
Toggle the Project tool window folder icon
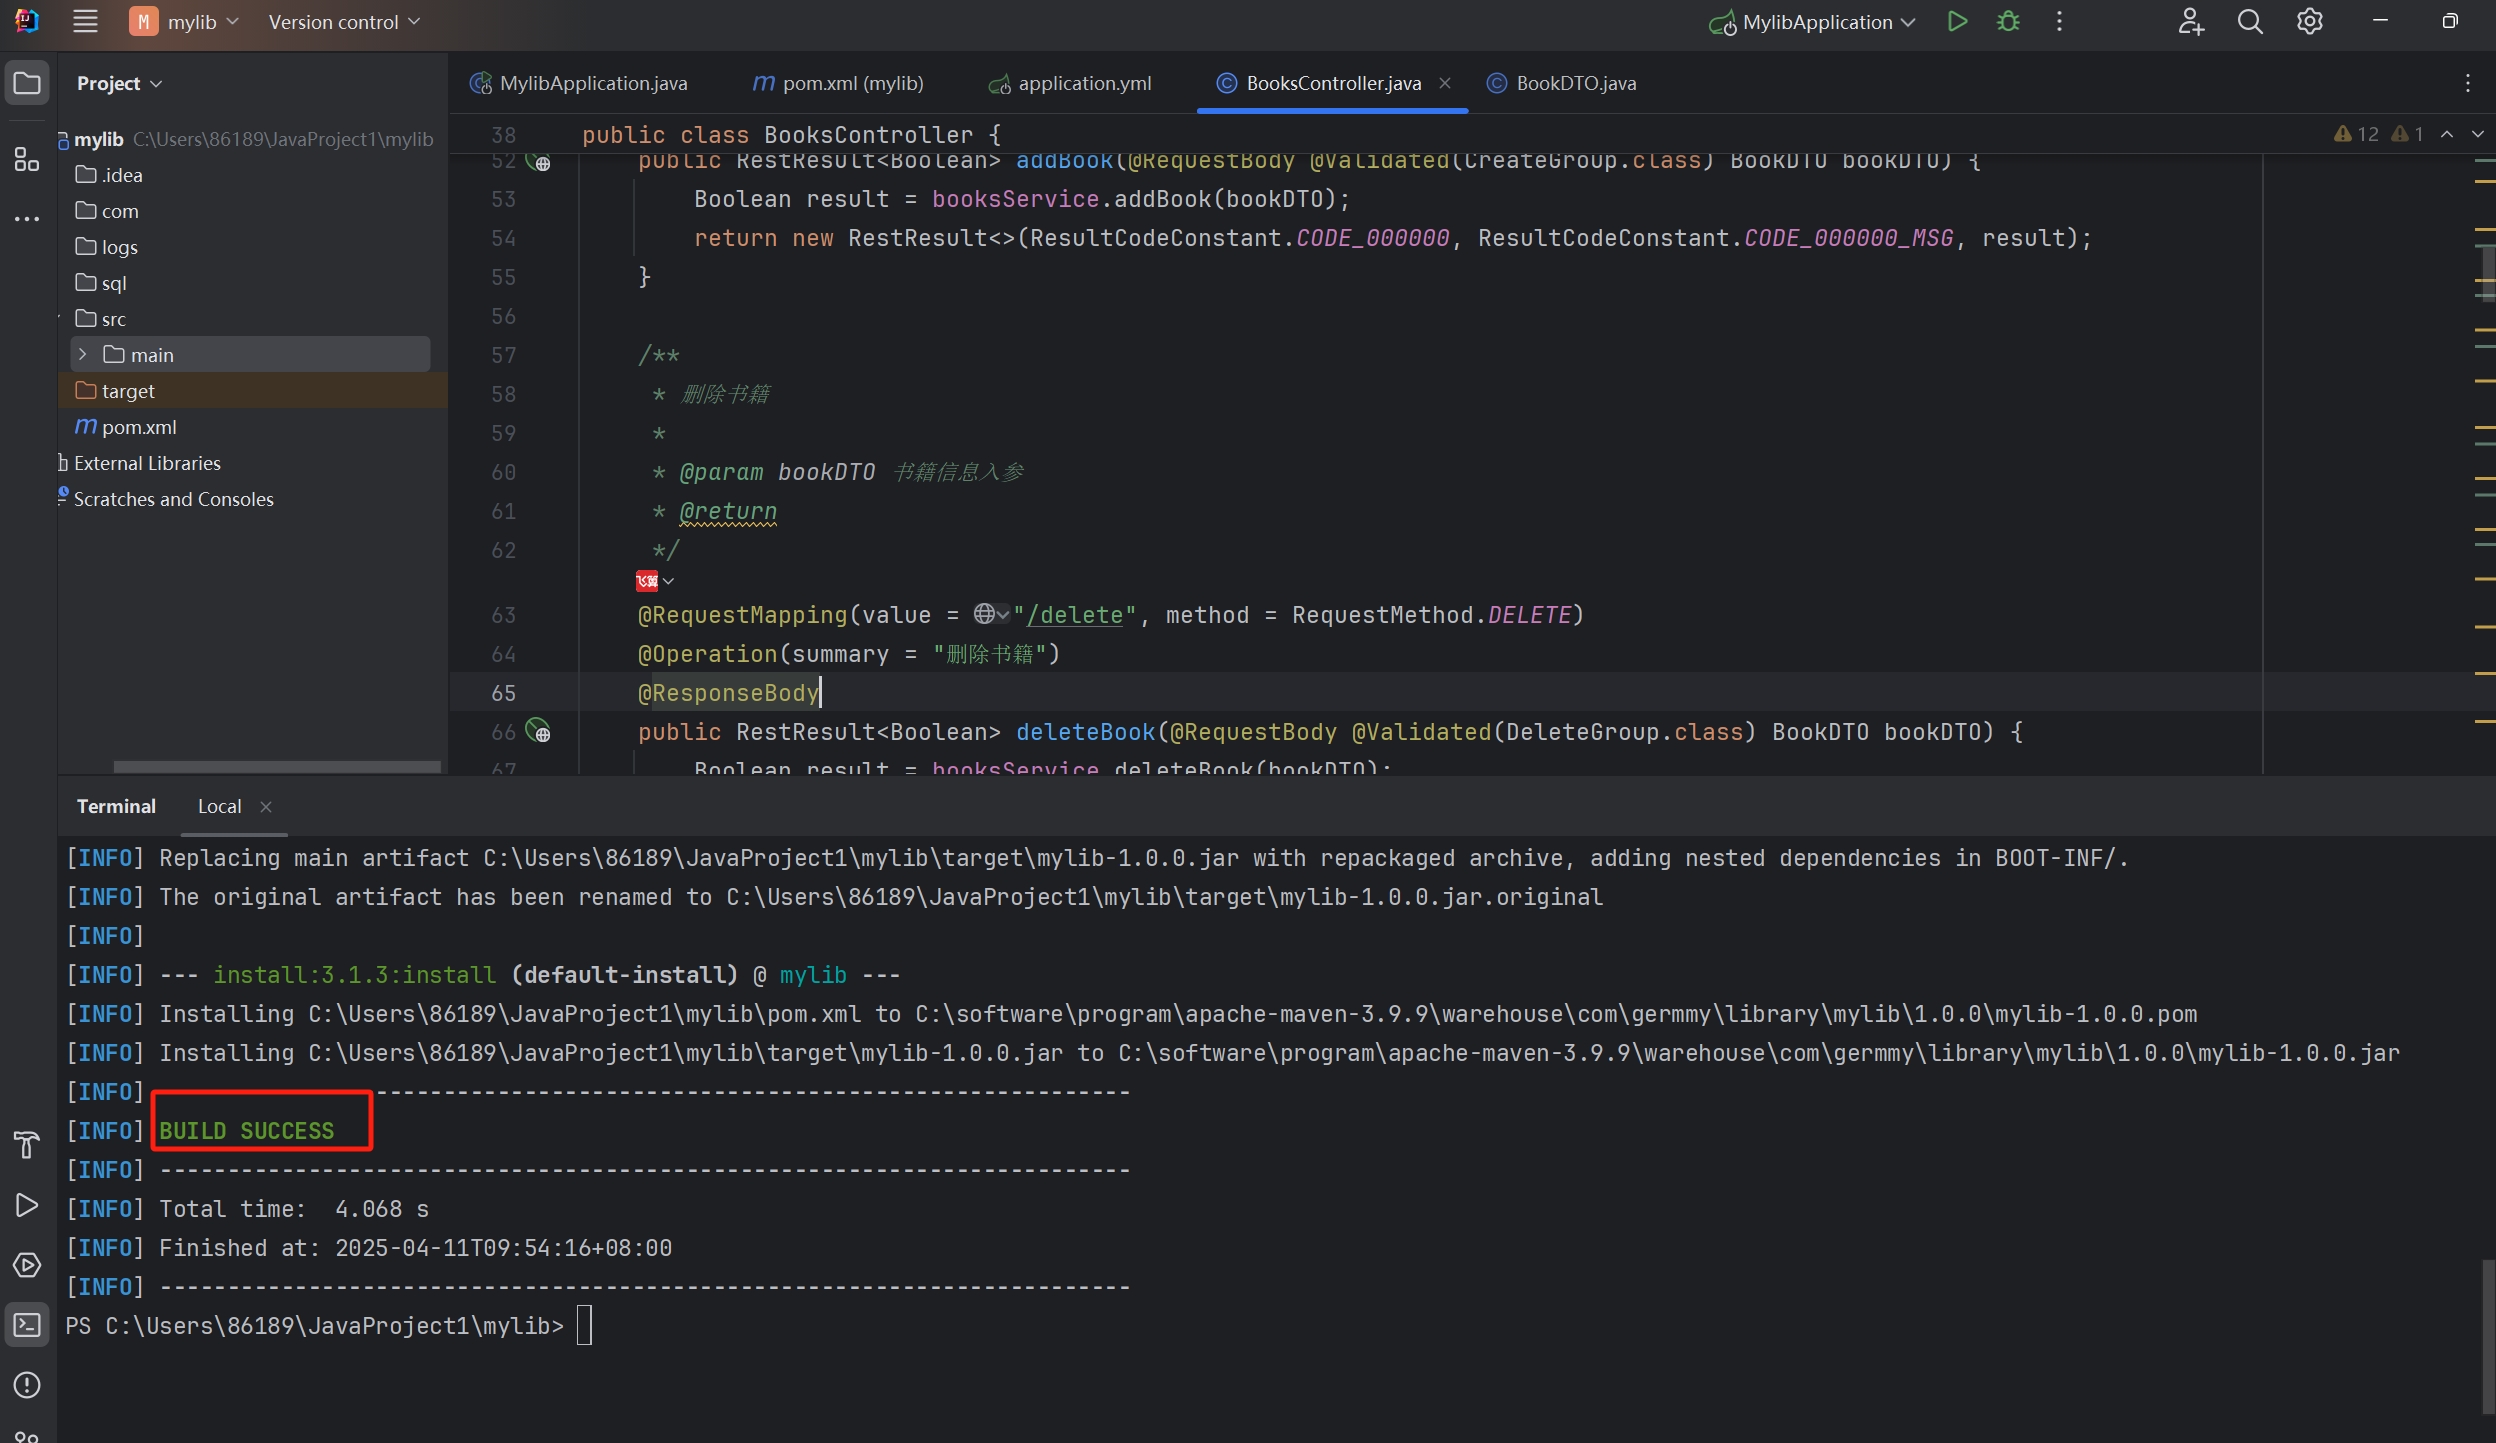[x=27, y=83]
